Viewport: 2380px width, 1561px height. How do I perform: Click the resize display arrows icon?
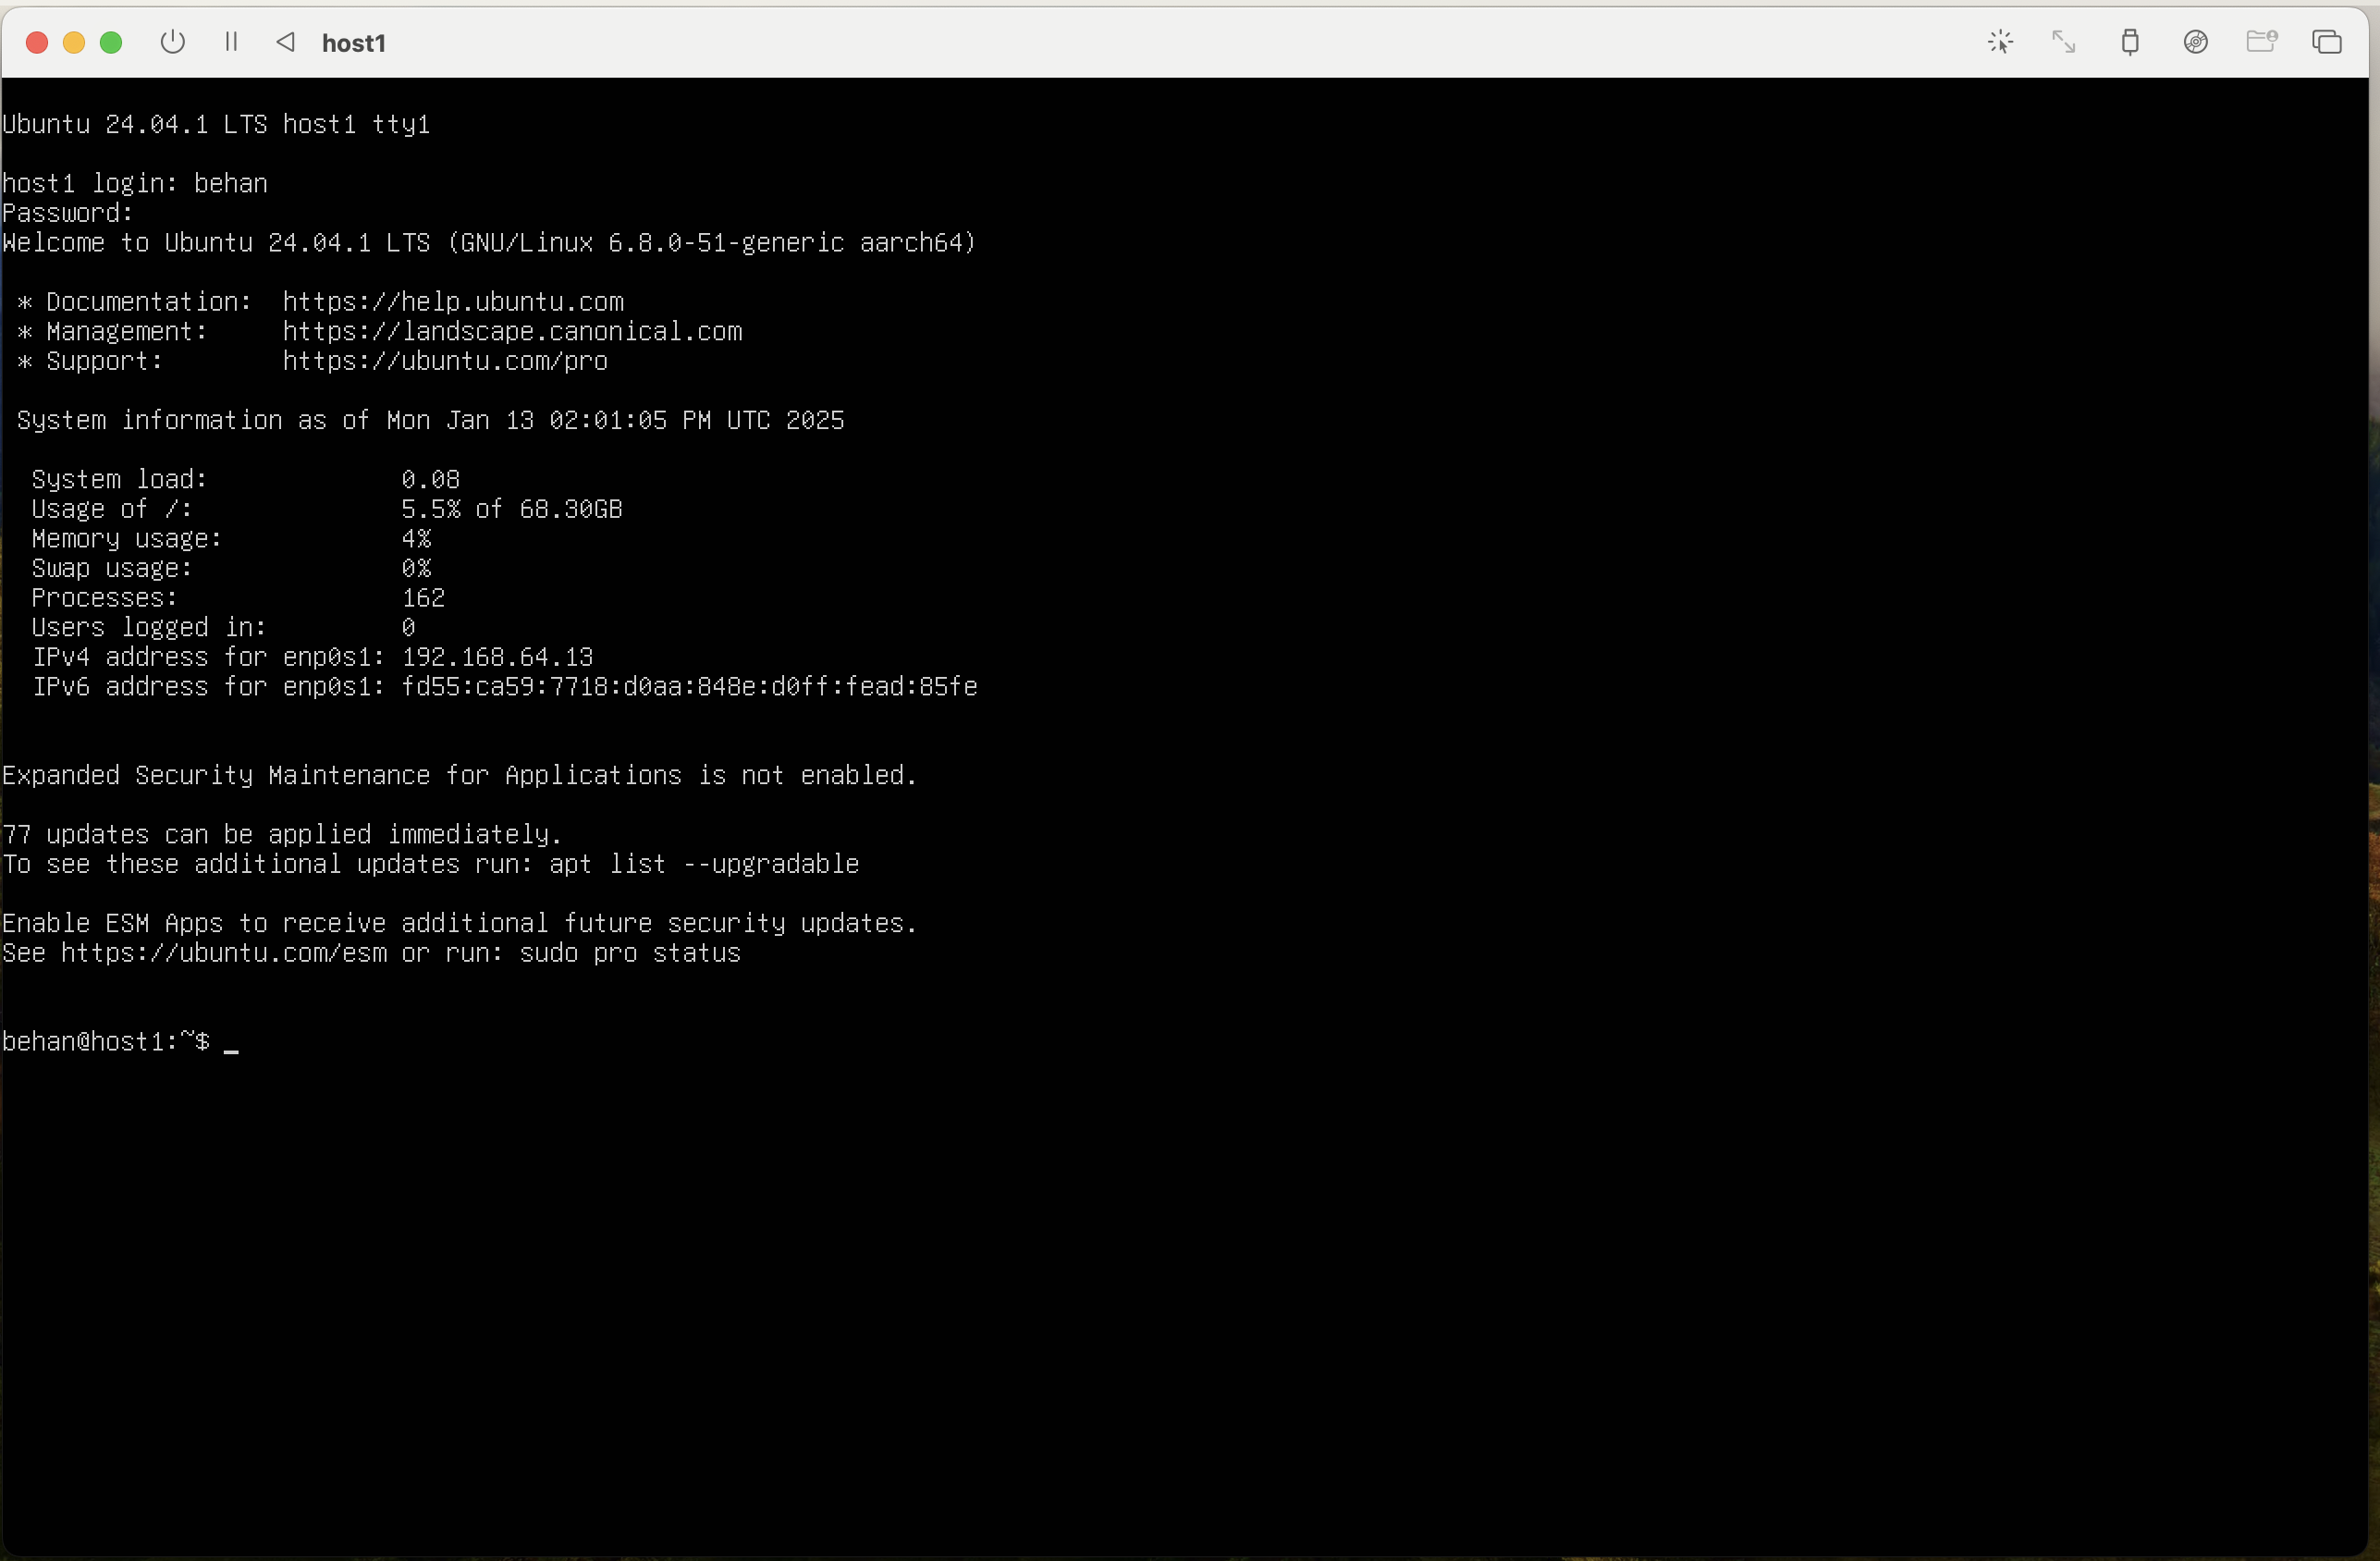2064,42
